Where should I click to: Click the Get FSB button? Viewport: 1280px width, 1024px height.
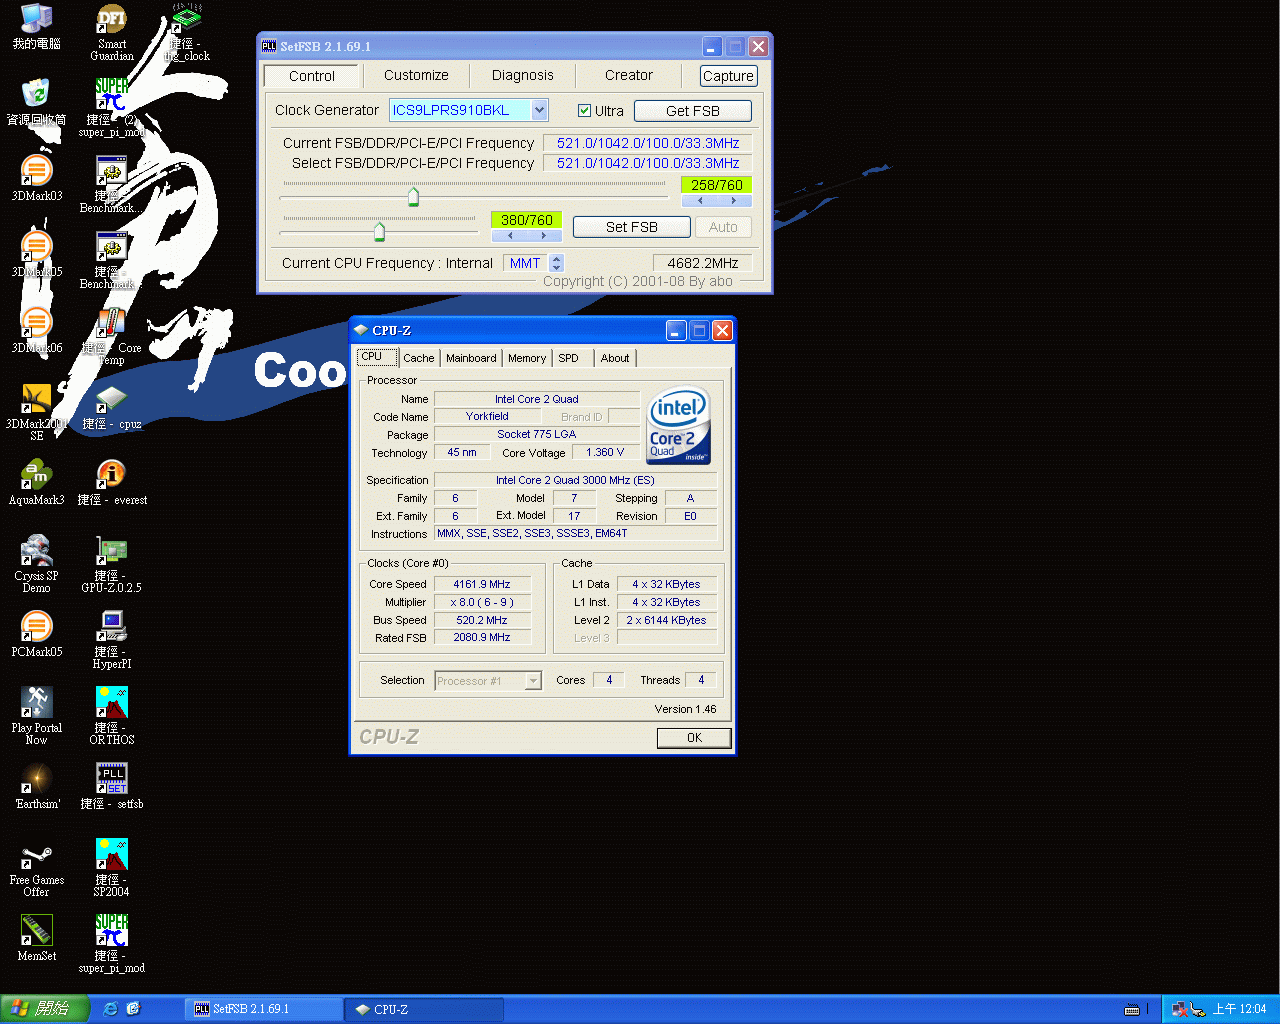[692, 111]
